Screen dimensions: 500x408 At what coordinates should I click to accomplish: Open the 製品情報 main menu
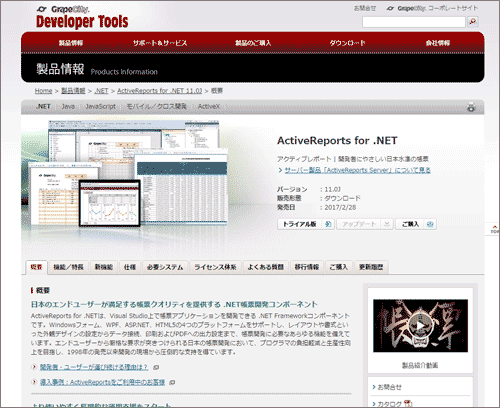pyautogui.click(x=71, y=43)
